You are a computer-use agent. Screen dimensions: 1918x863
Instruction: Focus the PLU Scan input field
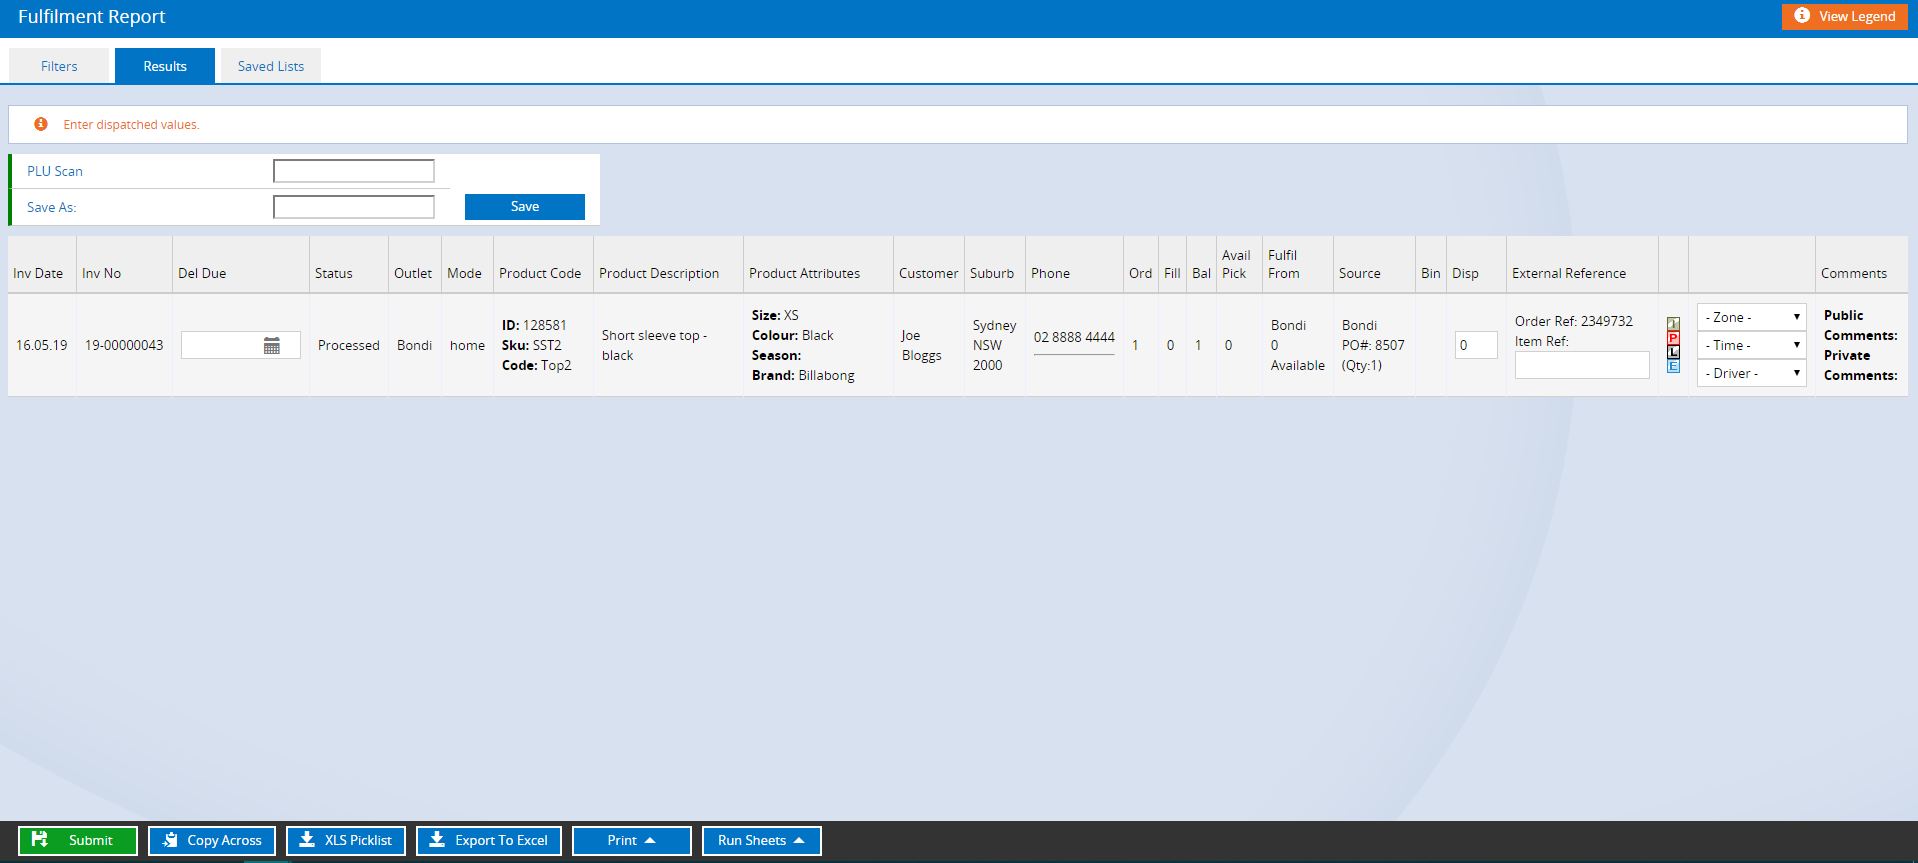(354, 171)
